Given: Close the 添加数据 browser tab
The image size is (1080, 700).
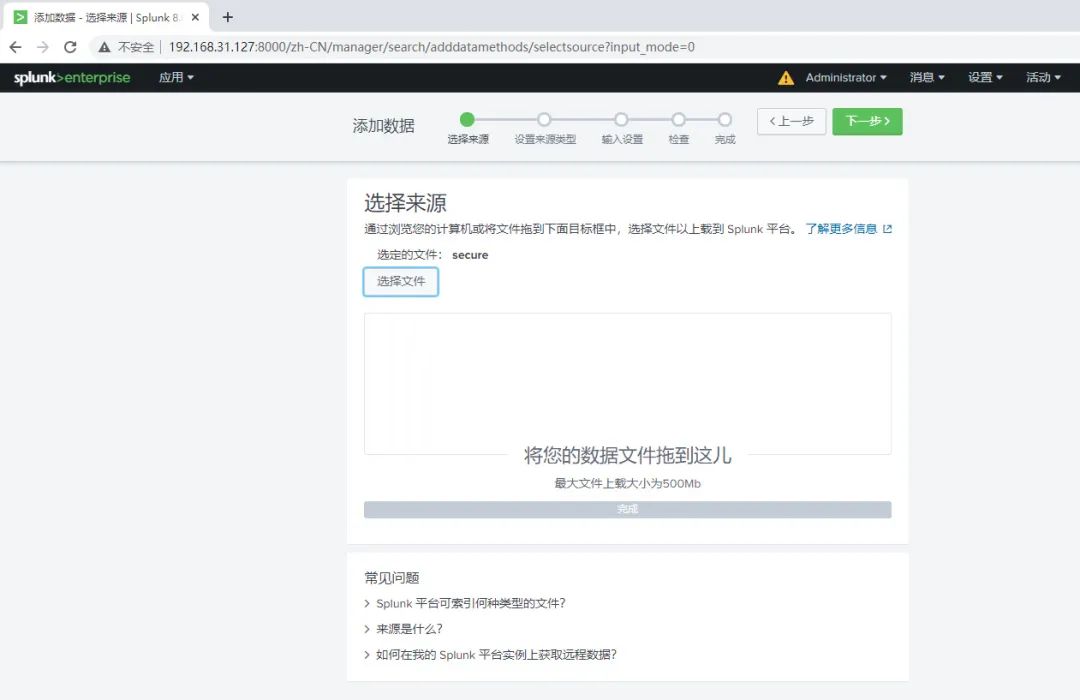Looking at the screenshot, I should tap(196, 17).
